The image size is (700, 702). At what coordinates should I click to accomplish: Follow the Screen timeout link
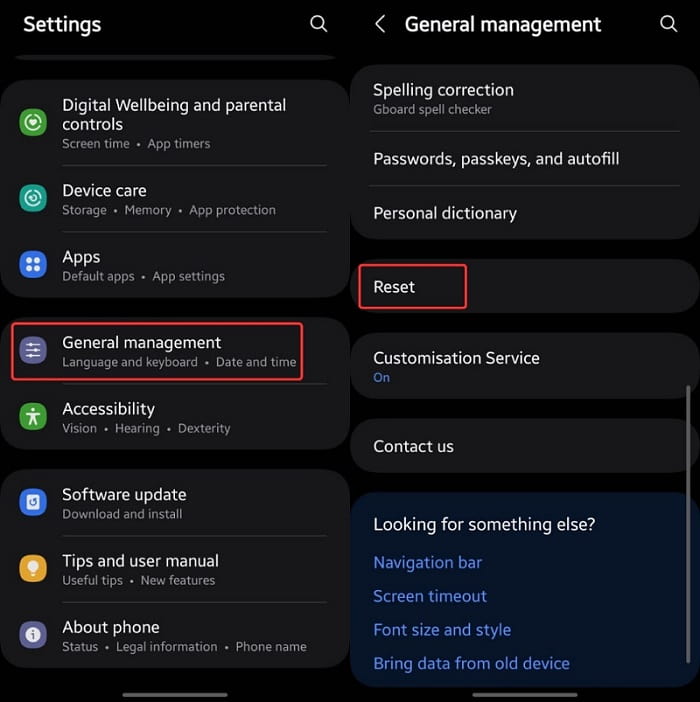[x=430, y=596]
